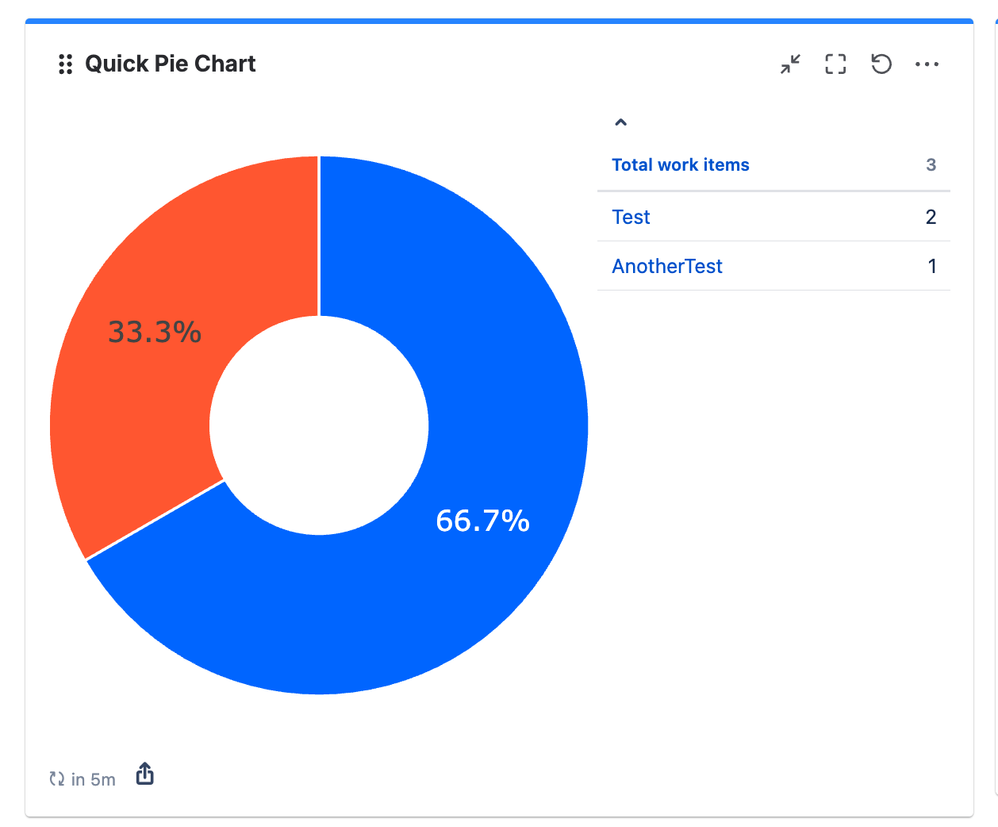Select the orange 33.3% pie slice

point(155,332)
